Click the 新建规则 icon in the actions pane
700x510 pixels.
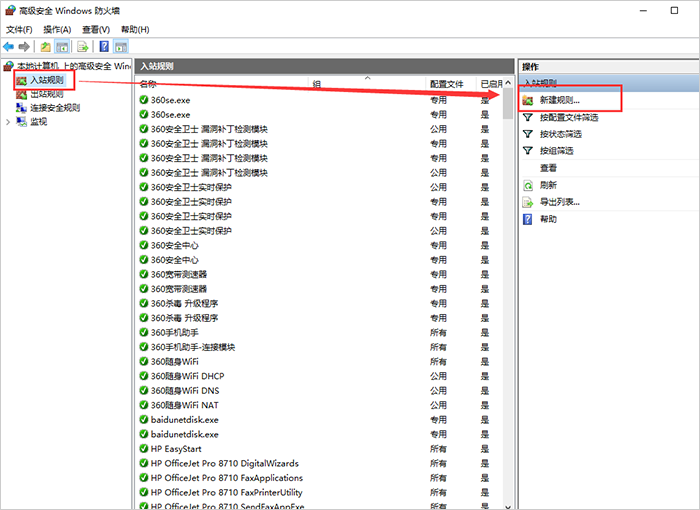tap(528, 100)
